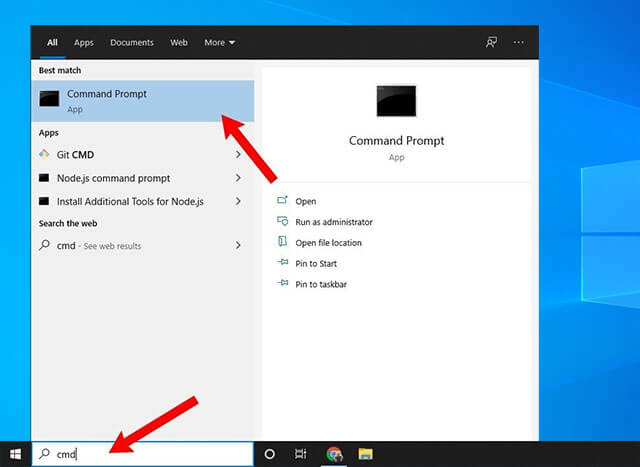640x467 pixels.
Task: Expand Node.js command prompt chevron
Action: click(238, 178)
